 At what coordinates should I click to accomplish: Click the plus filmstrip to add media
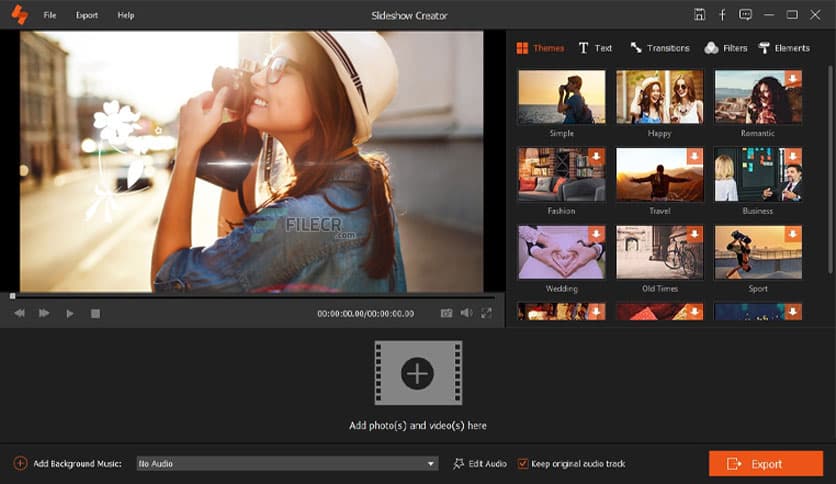418,373
